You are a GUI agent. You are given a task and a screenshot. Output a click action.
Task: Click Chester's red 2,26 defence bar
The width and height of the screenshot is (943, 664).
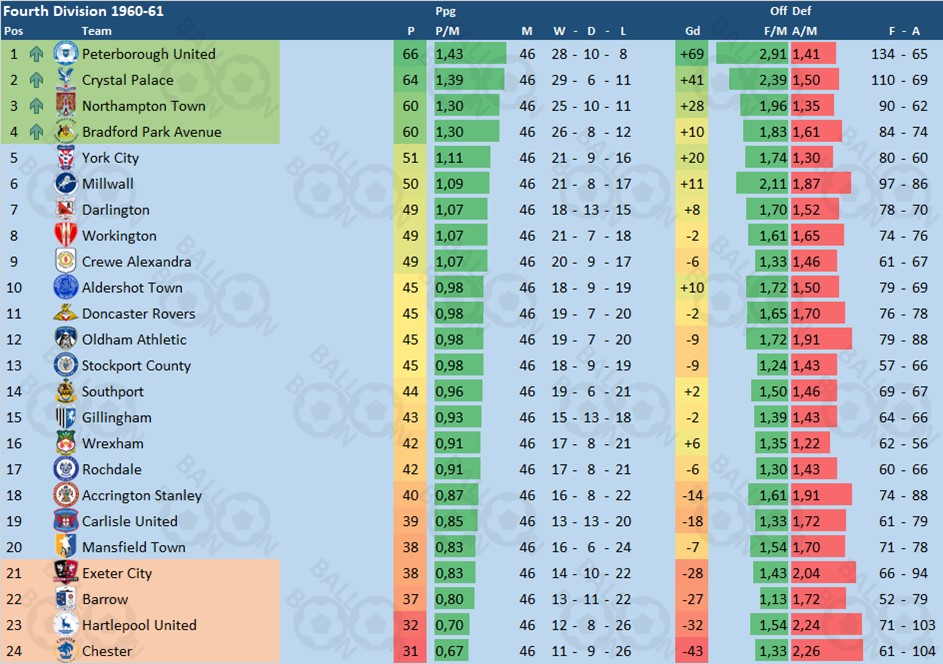pos(827,651)
